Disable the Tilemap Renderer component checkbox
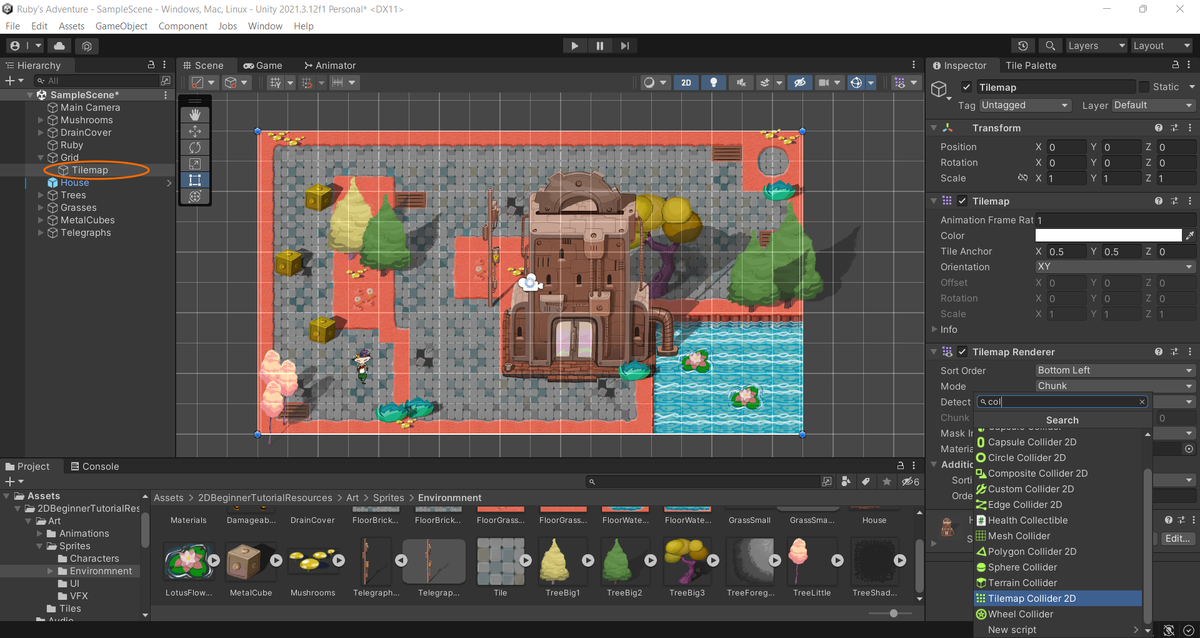1200x638 pixels. [962, 352]
